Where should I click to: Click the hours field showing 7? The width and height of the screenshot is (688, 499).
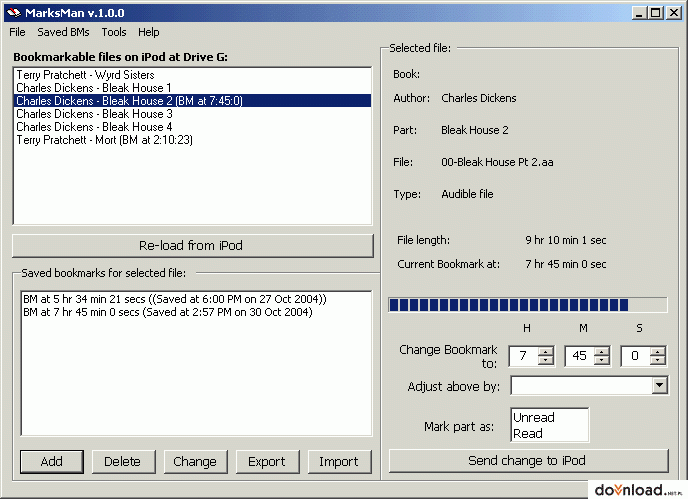[x=523, y=356]
